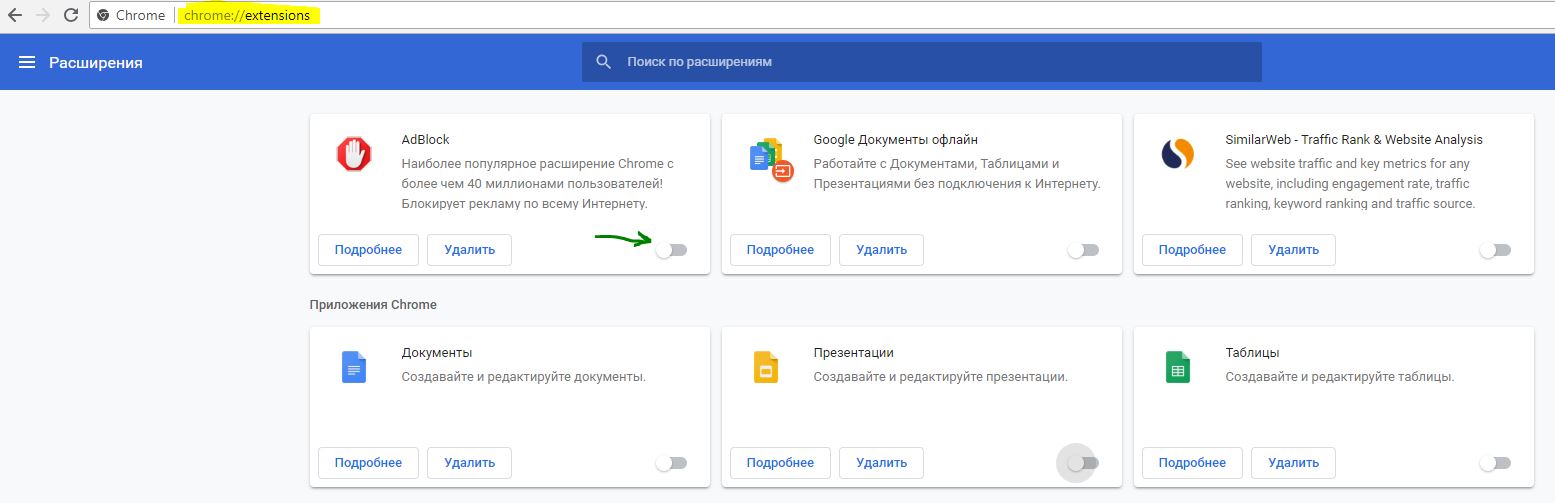Click the yellow Презентации app icon

(x=766, y=367)
